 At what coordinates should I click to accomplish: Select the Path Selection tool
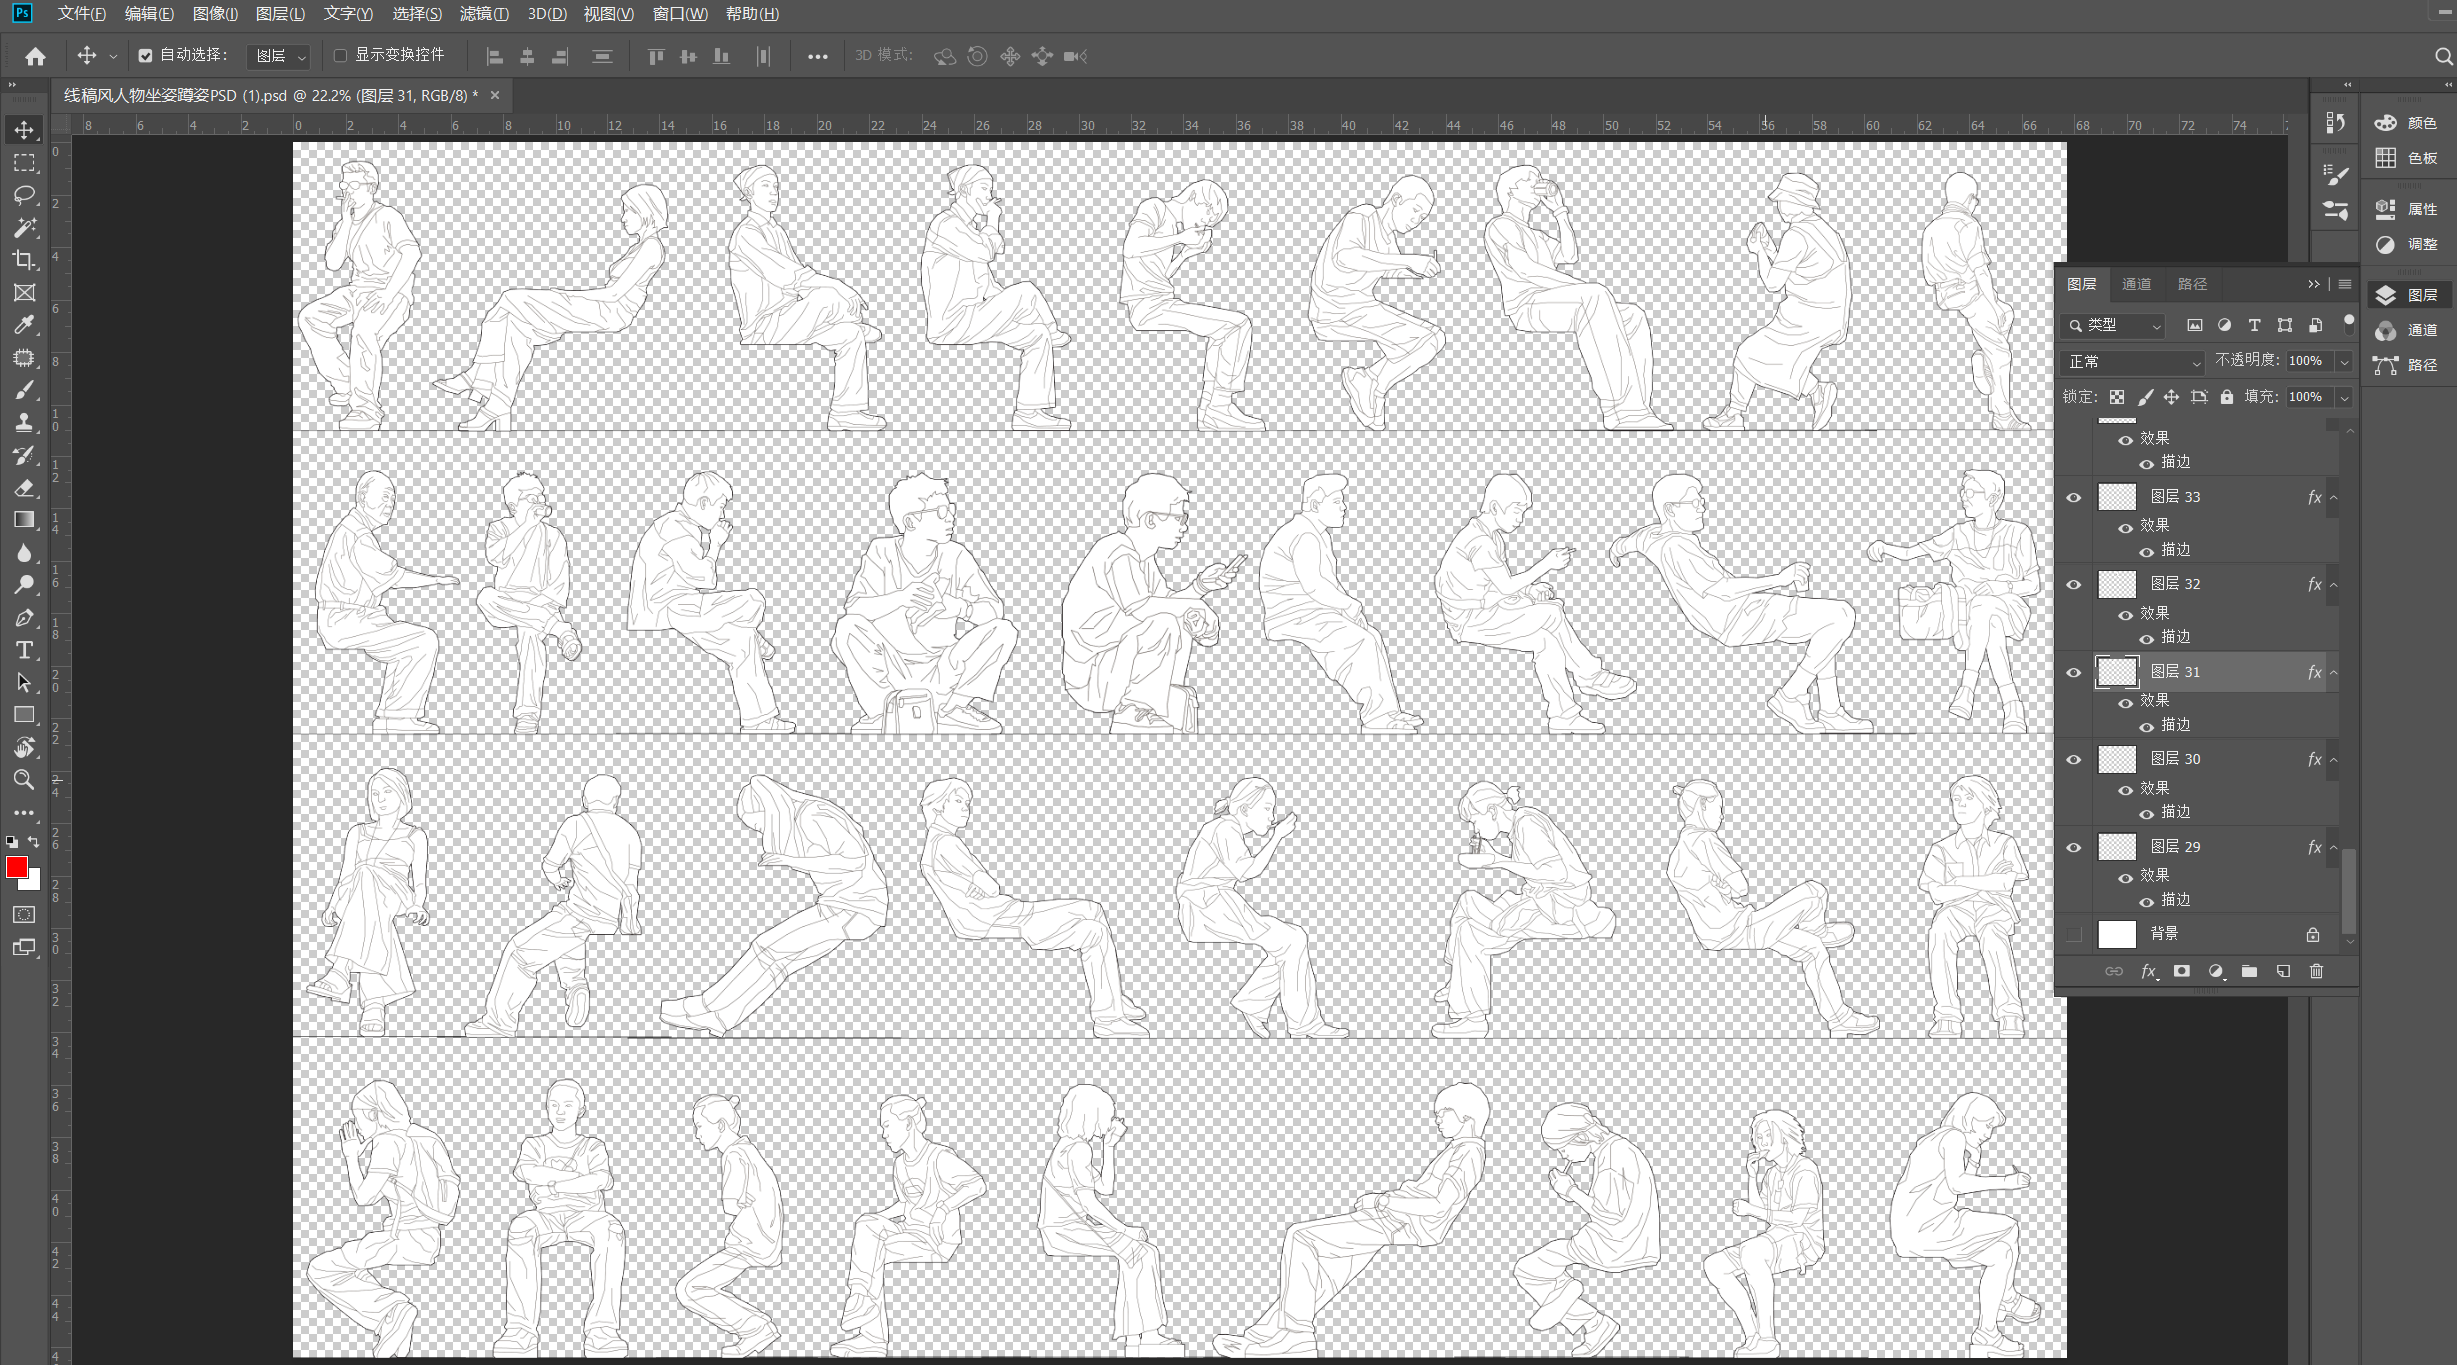[x=24, y=683]
